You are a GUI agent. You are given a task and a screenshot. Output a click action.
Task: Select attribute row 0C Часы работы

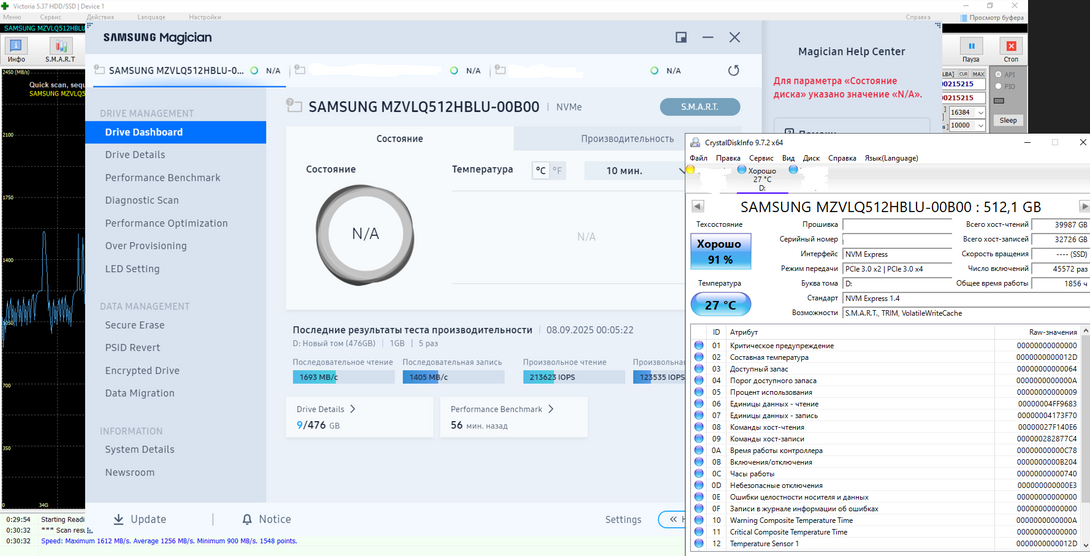click(x=886, y=473)
